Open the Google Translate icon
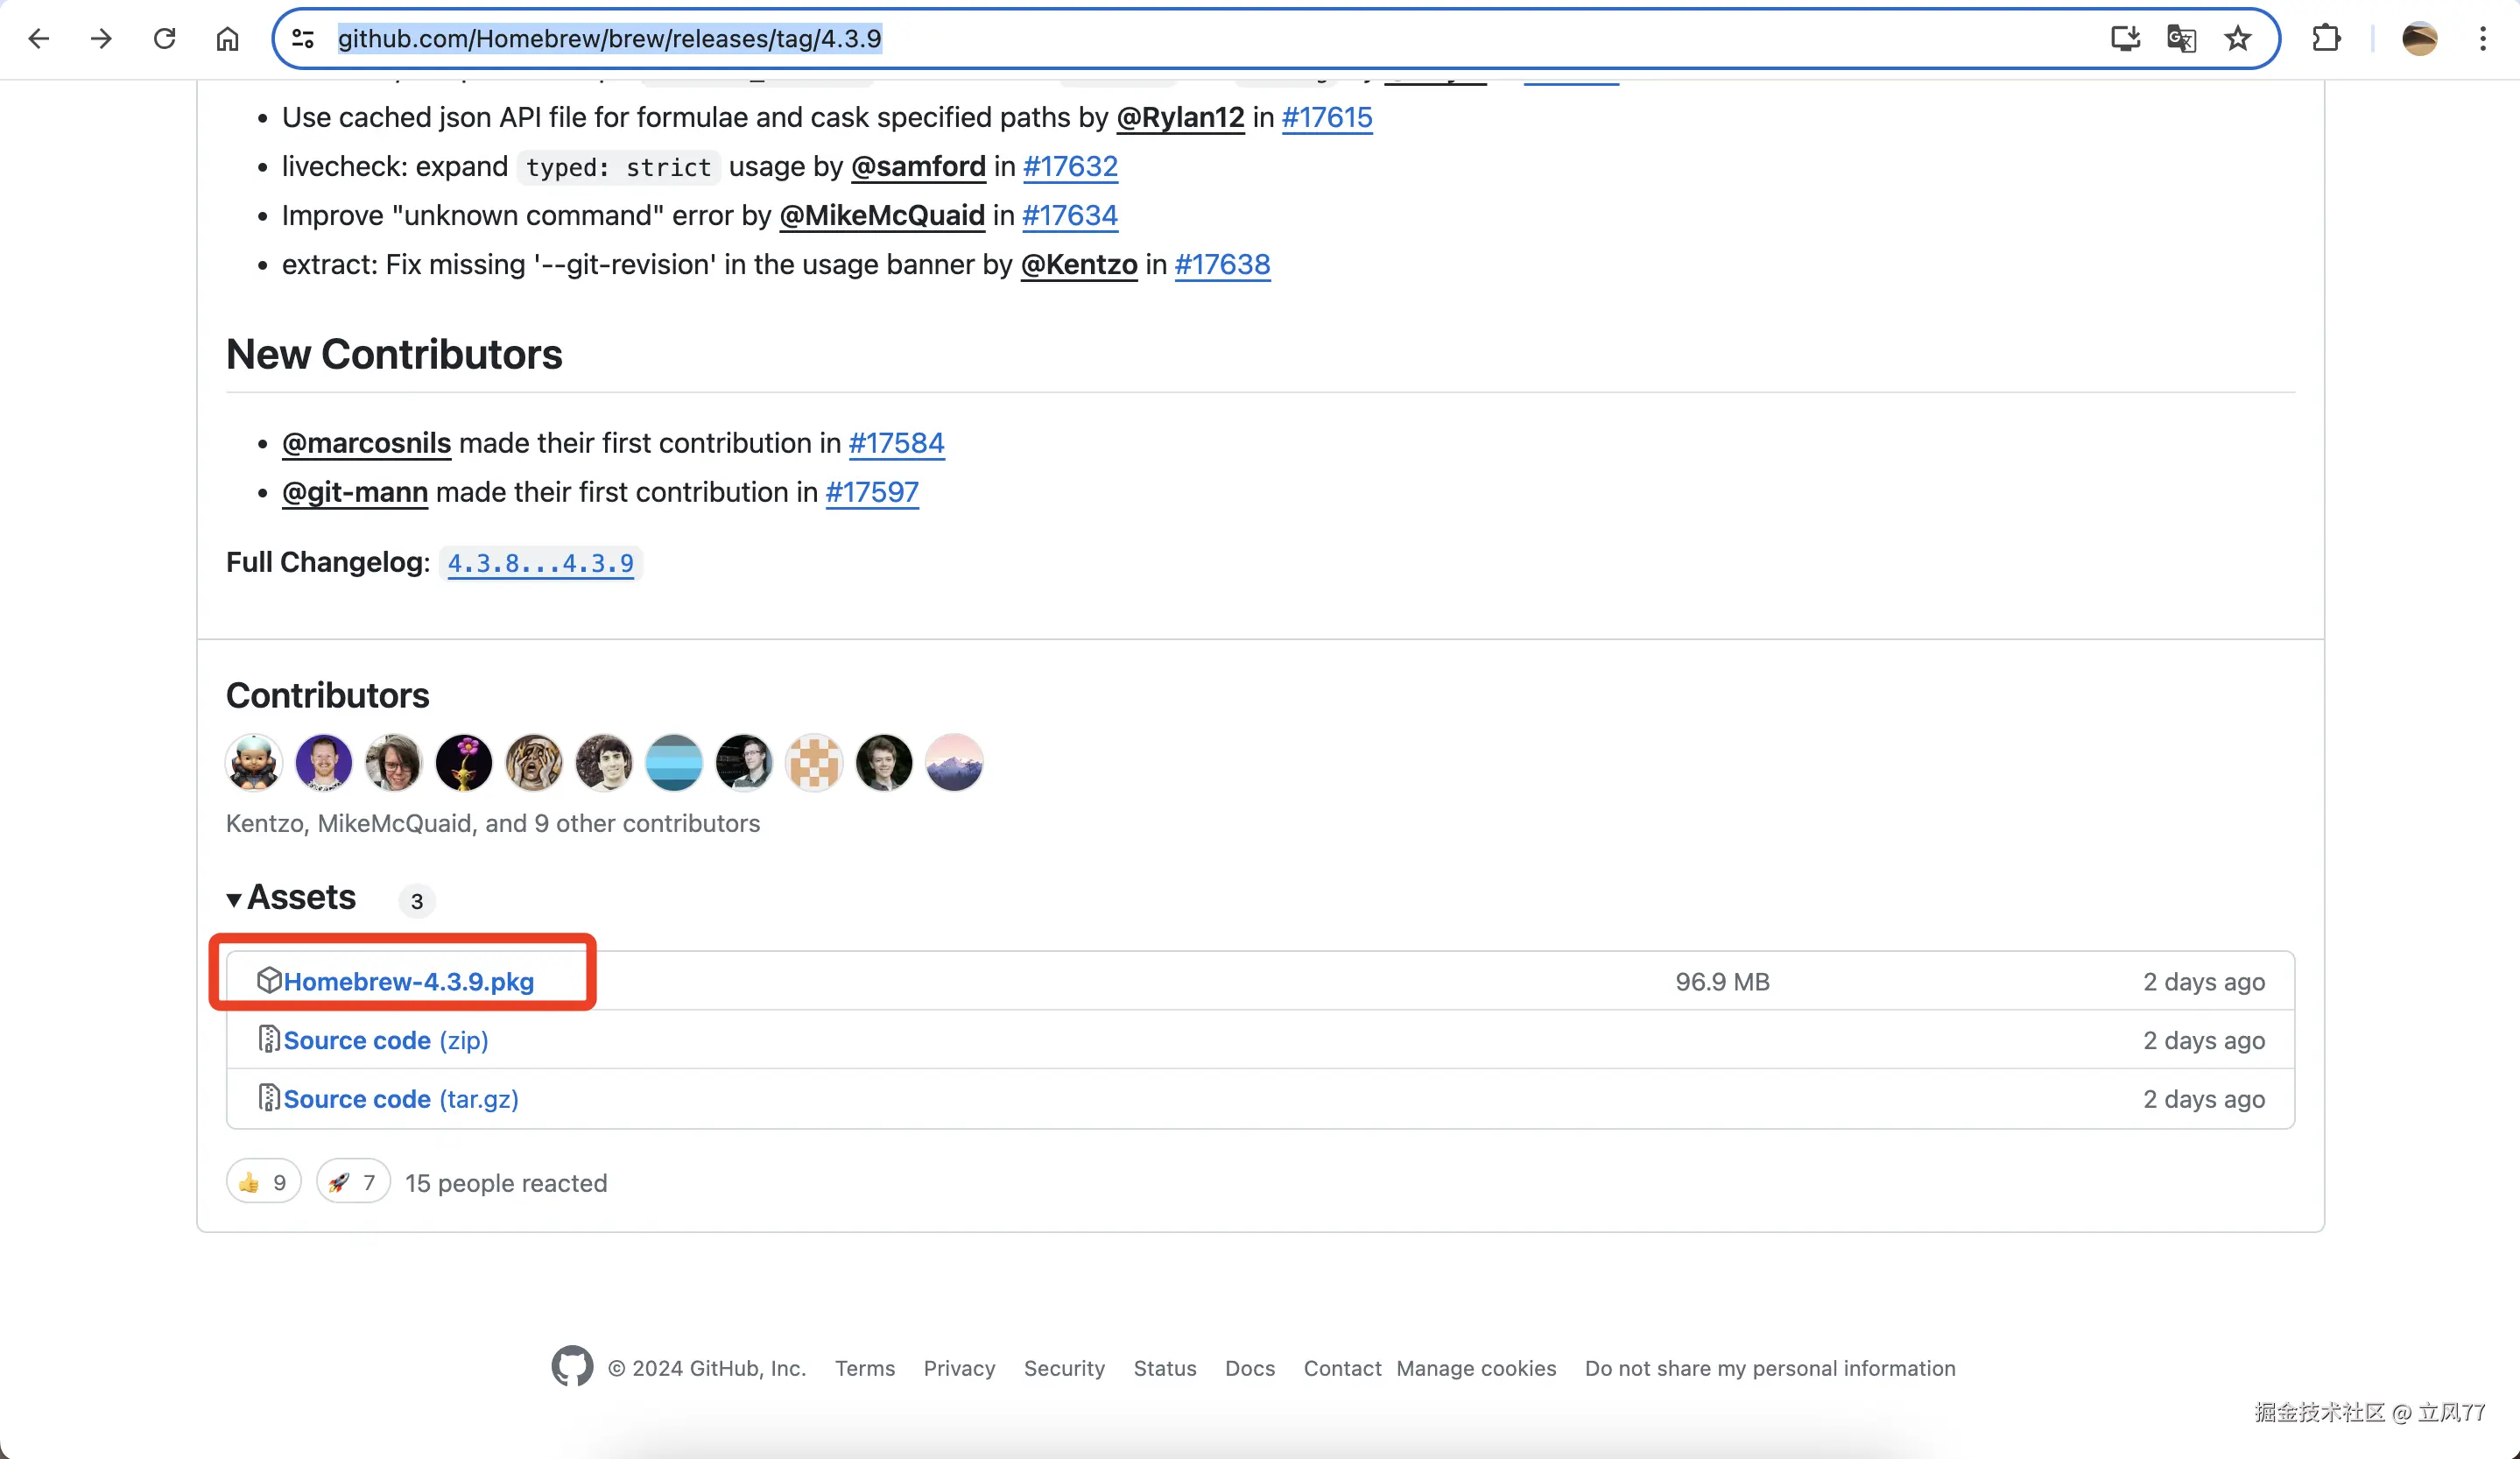 pos(2181,39)
